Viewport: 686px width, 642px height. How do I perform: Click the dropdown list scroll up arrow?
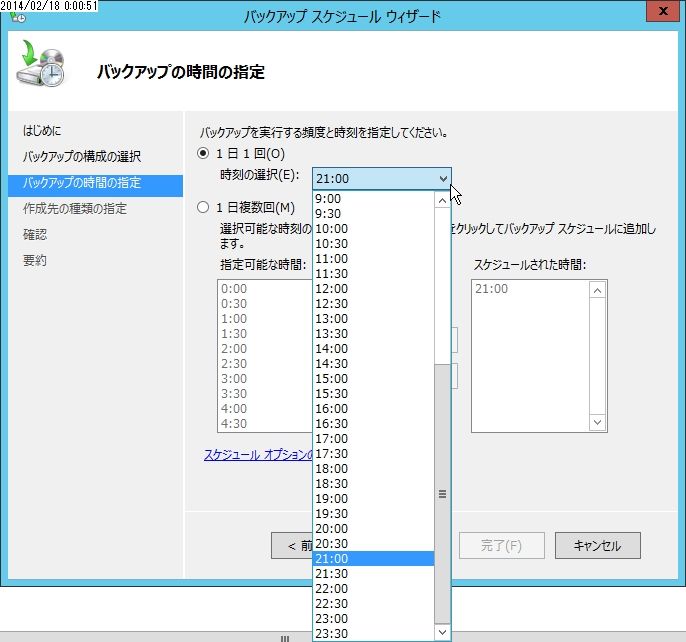[x=442, y=200]
